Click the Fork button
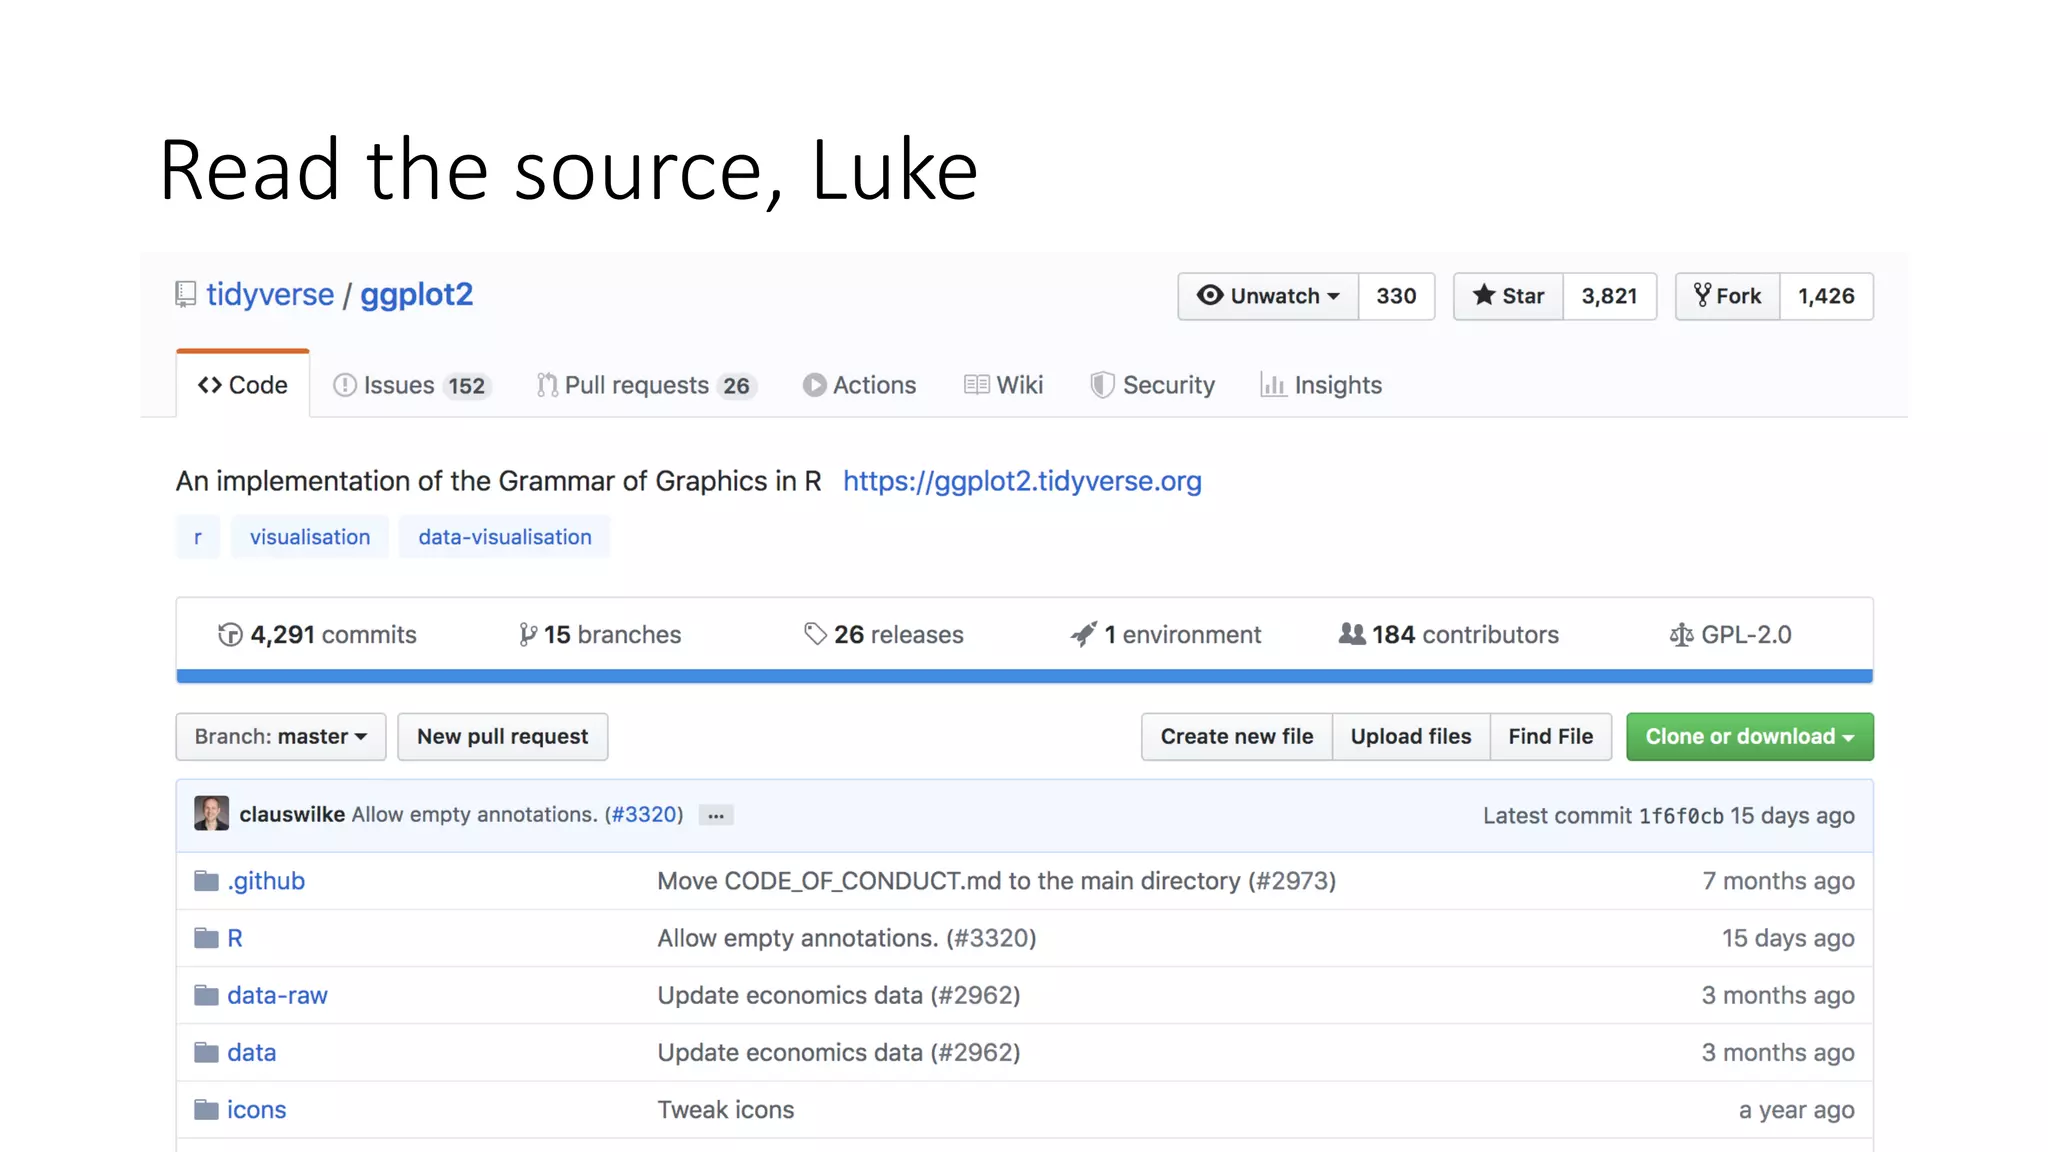The width and height of the screenshot is (2048, 1152). coord(1727,296)
